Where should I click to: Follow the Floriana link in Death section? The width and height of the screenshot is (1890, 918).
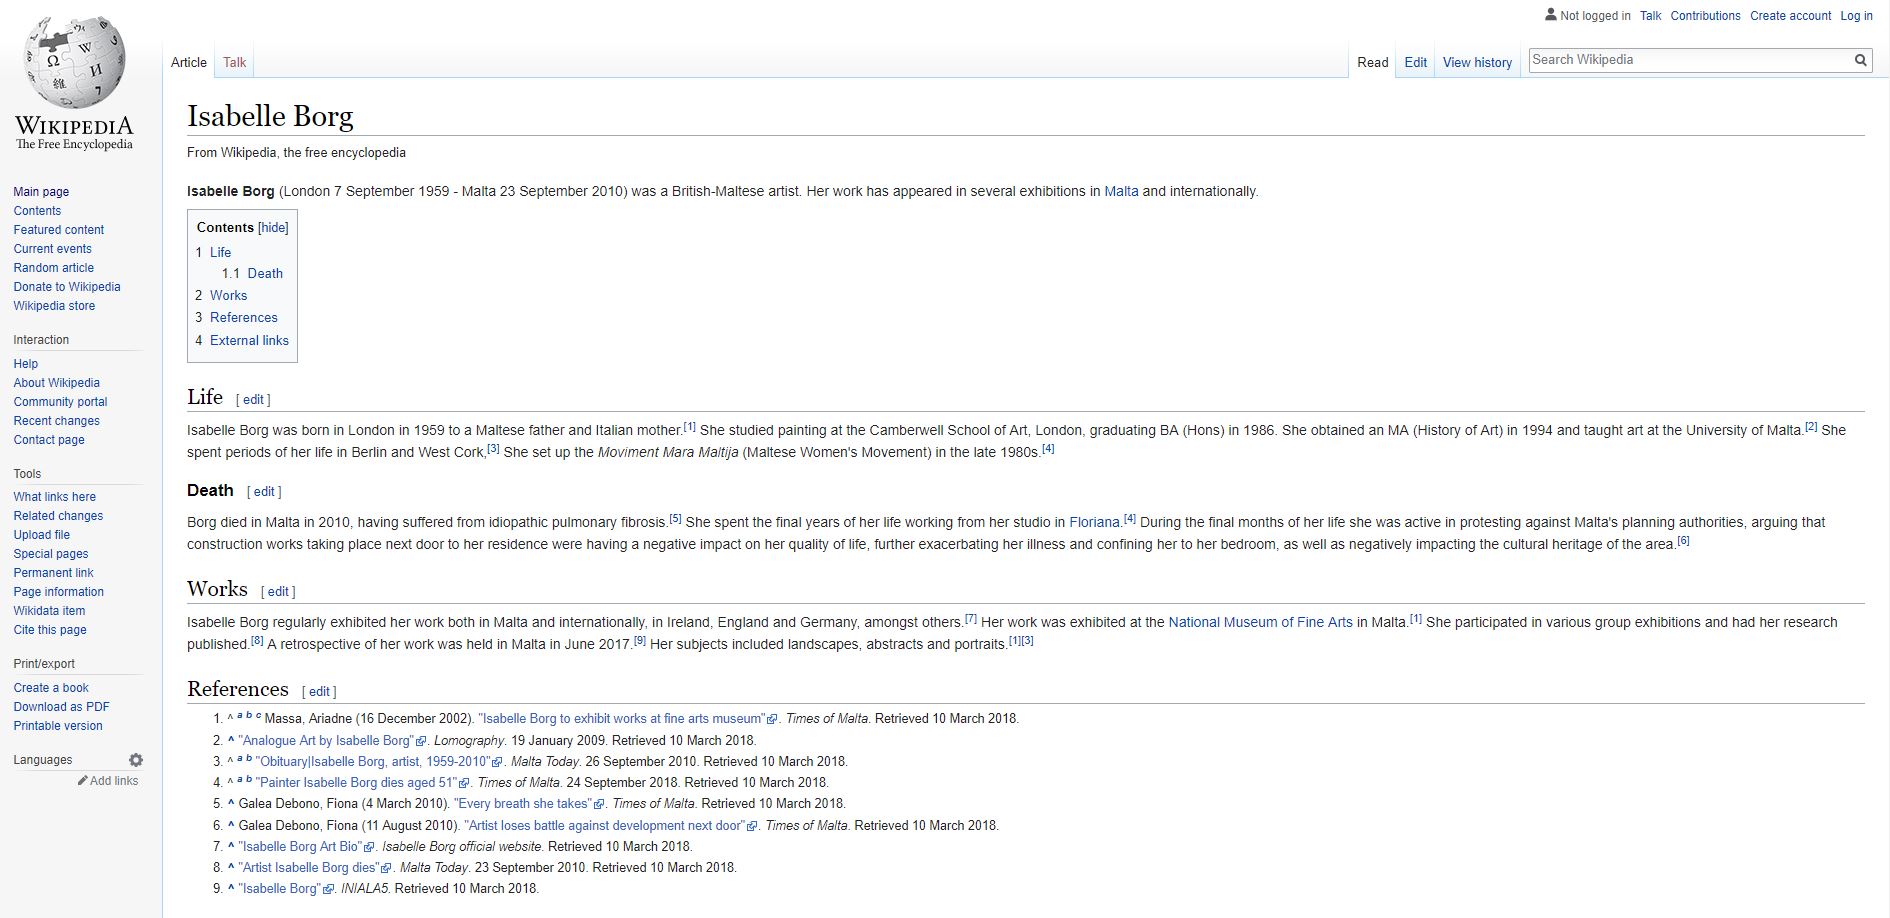click(1093, 522)
